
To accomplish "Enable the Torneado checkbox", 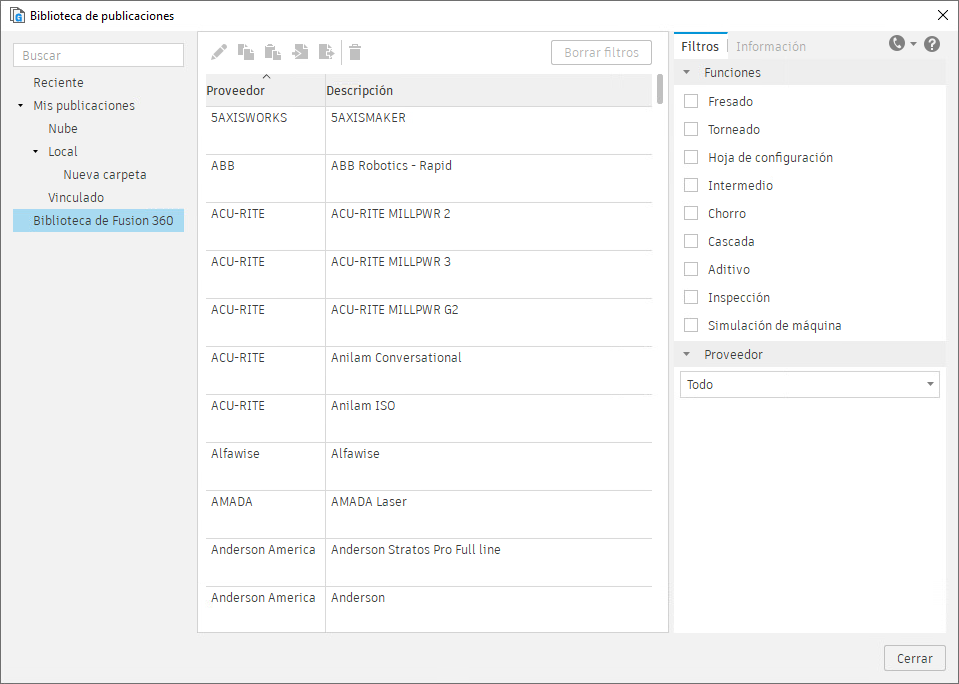I will (x=691, y=130).
